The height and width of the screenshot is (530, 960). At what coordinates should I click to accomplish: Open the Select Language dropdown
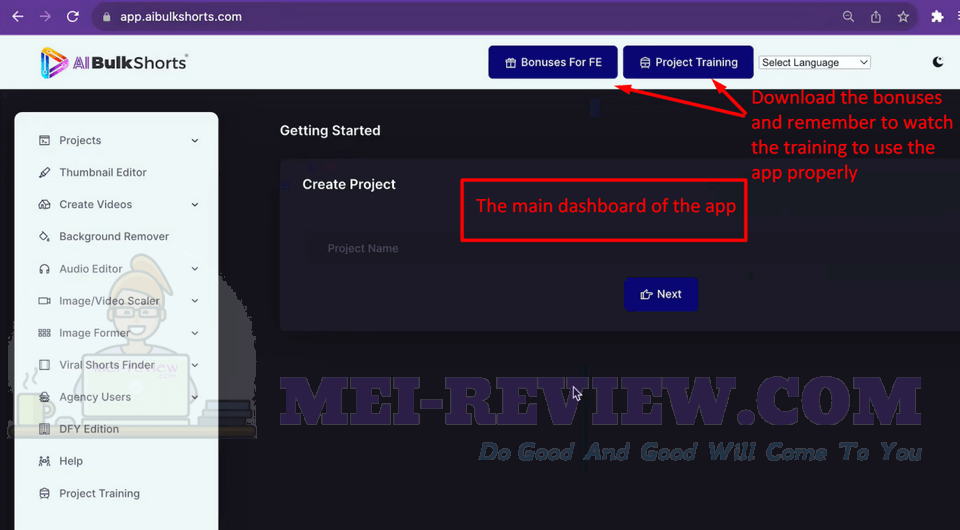click(x=814, y=62)
